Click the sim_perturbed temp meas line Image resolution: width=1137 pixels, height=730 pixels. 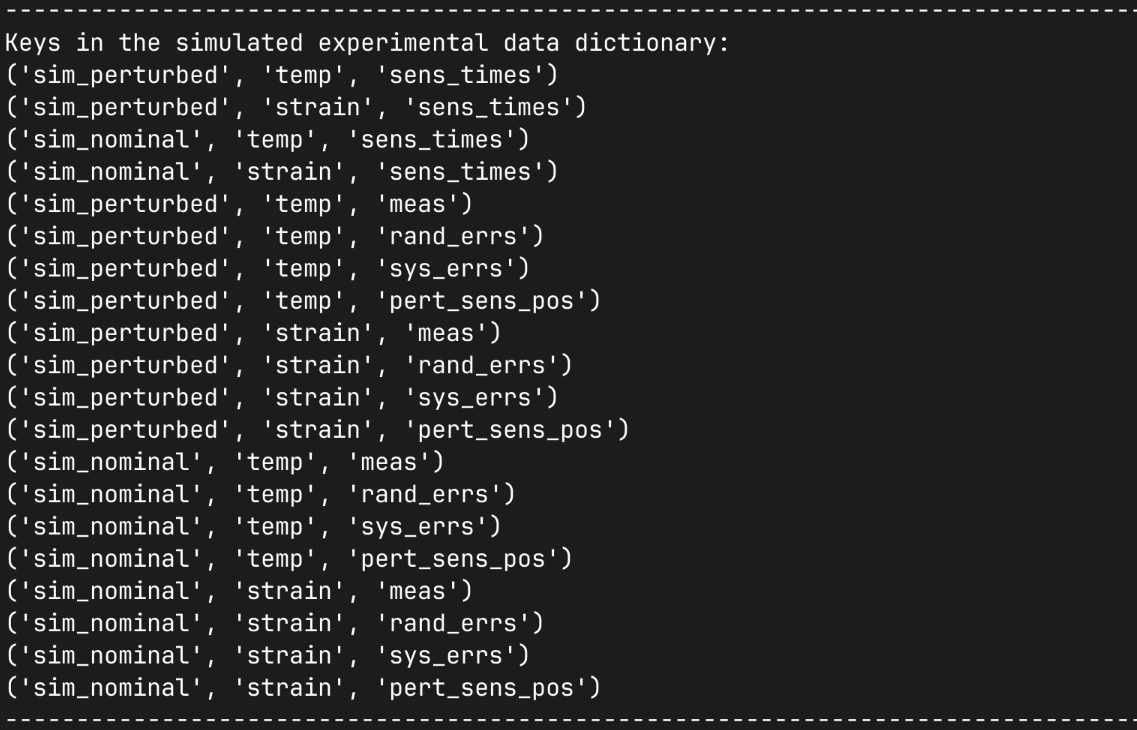239,204
